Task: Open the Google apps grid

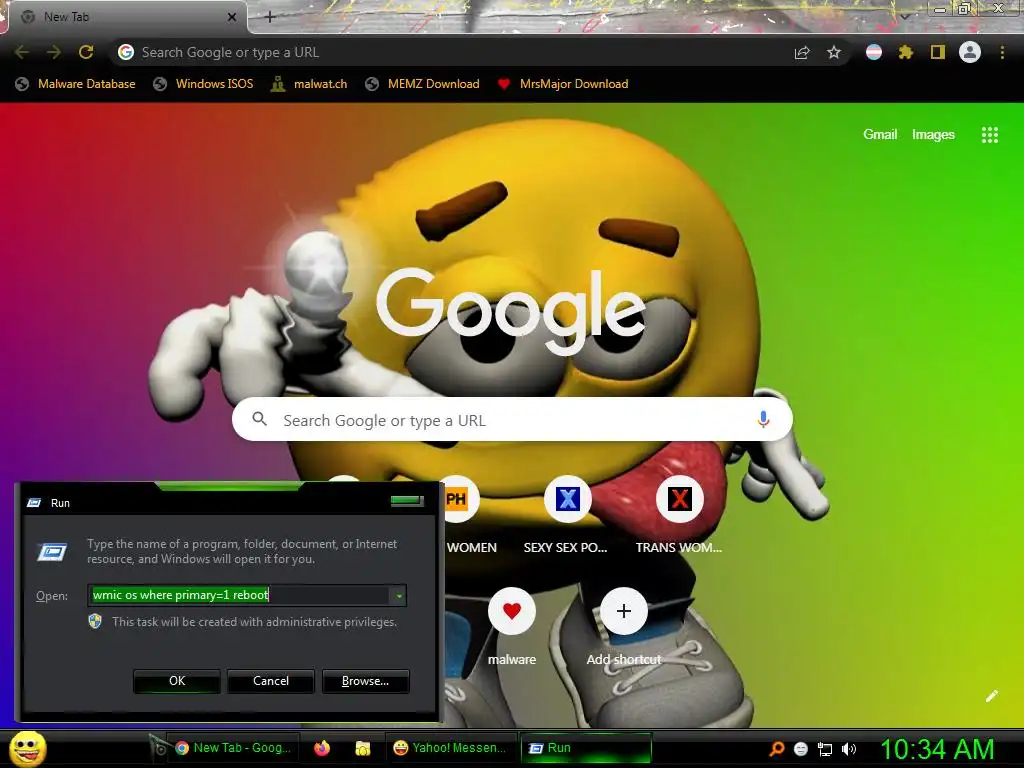Action: click(990, 135)
